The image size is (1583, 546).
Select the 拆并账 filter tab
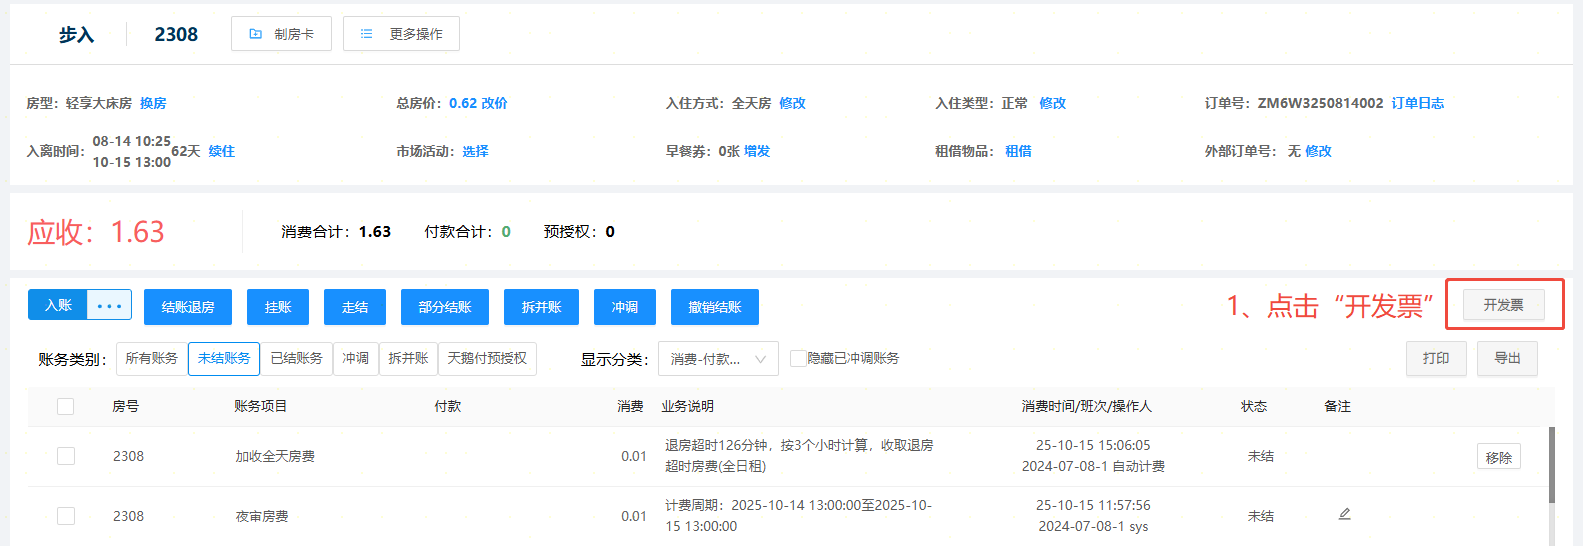tap(408, 358)
